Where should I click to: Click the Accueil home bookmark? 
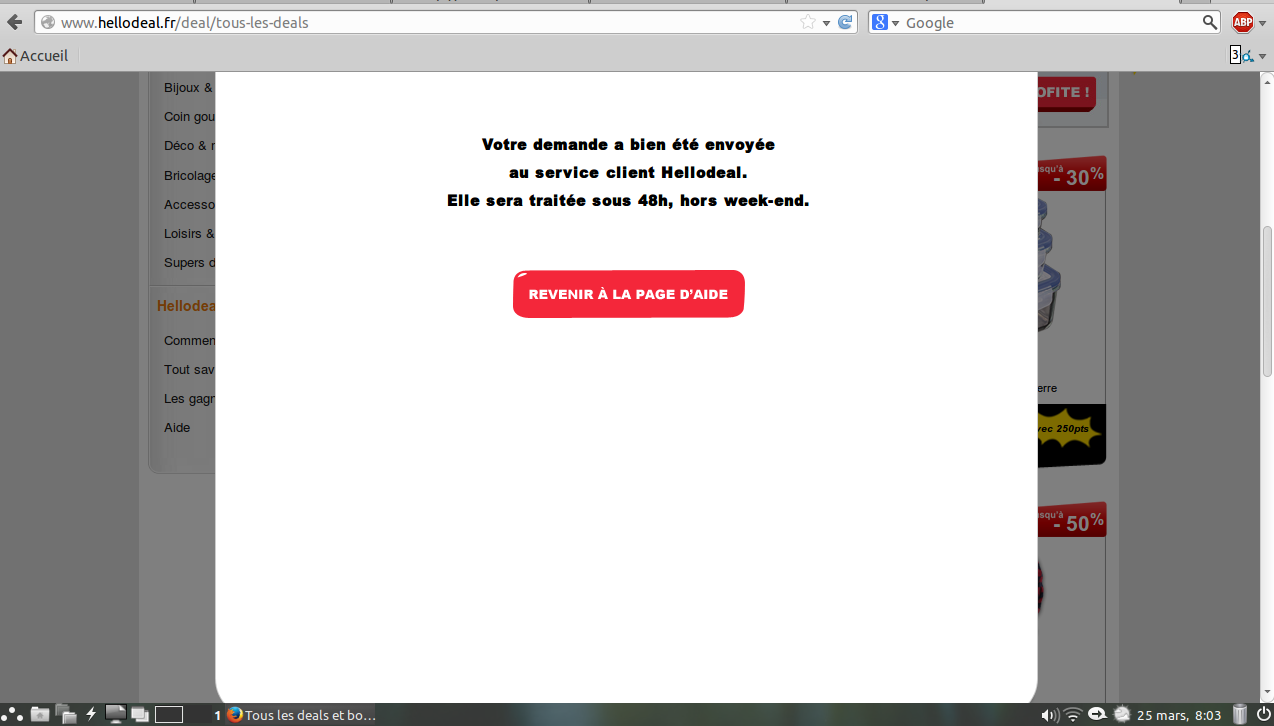[x=35, y=56]
